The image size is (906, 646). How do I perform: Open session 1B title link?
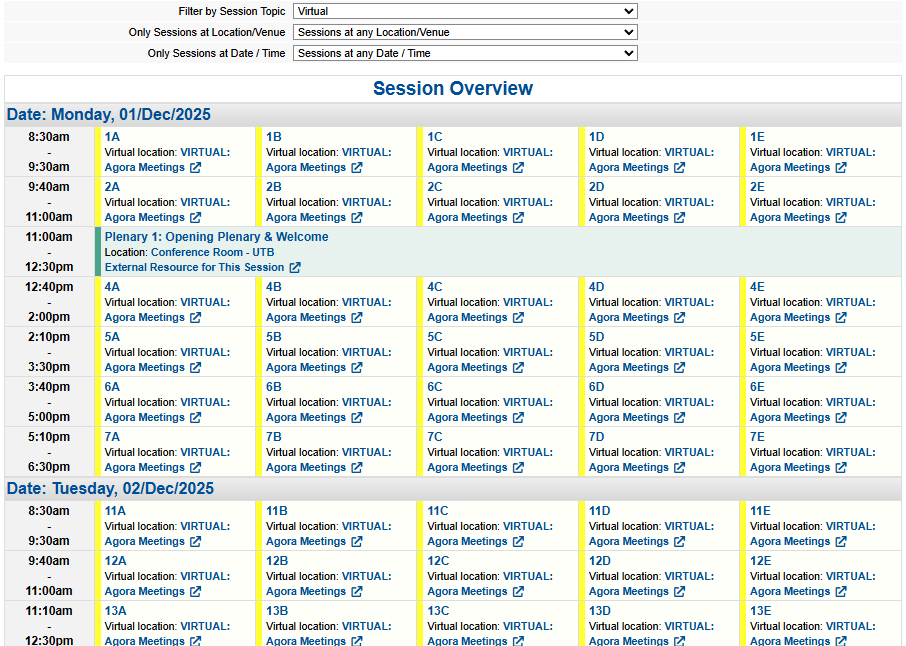pos(274,137)
